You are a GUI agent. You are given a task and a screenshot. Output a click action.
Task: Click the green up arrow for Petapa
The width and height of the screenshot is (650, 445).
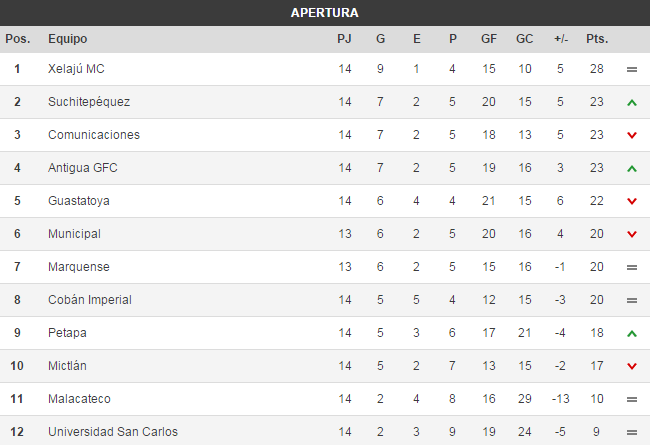631,334
